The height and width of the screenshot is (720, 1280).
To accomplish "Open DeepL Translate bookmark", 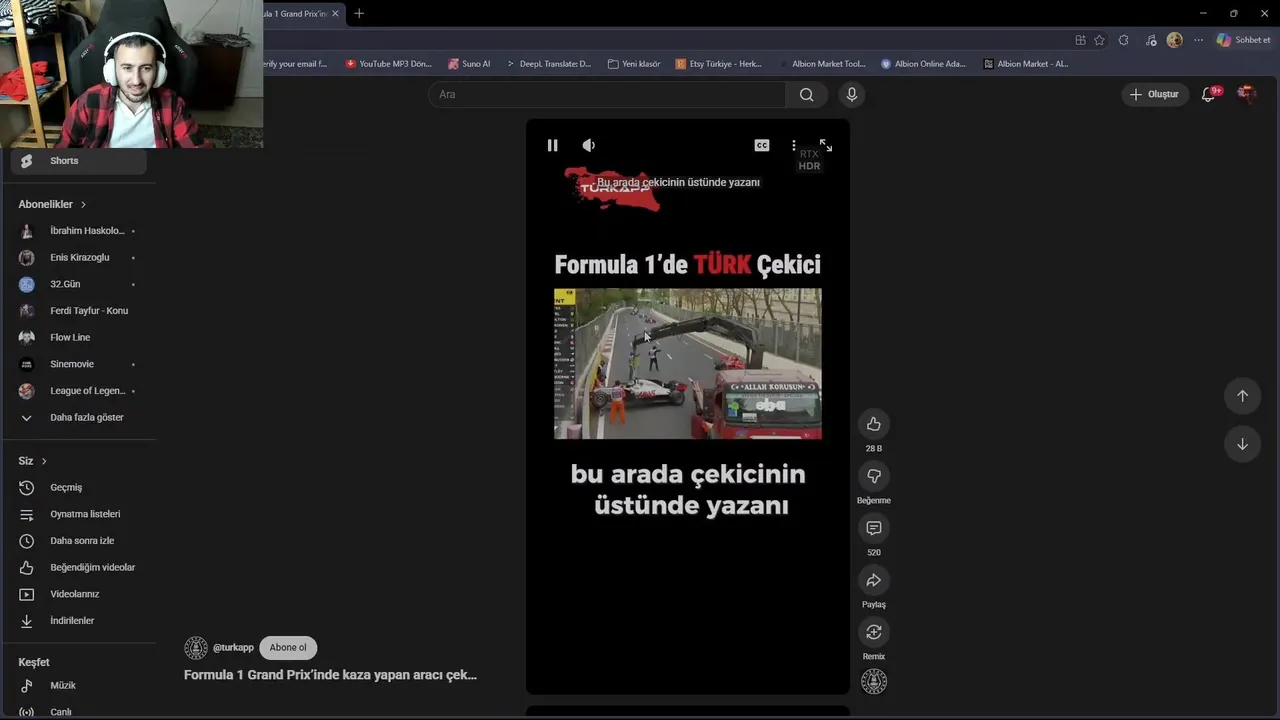I will coord(548,64).
